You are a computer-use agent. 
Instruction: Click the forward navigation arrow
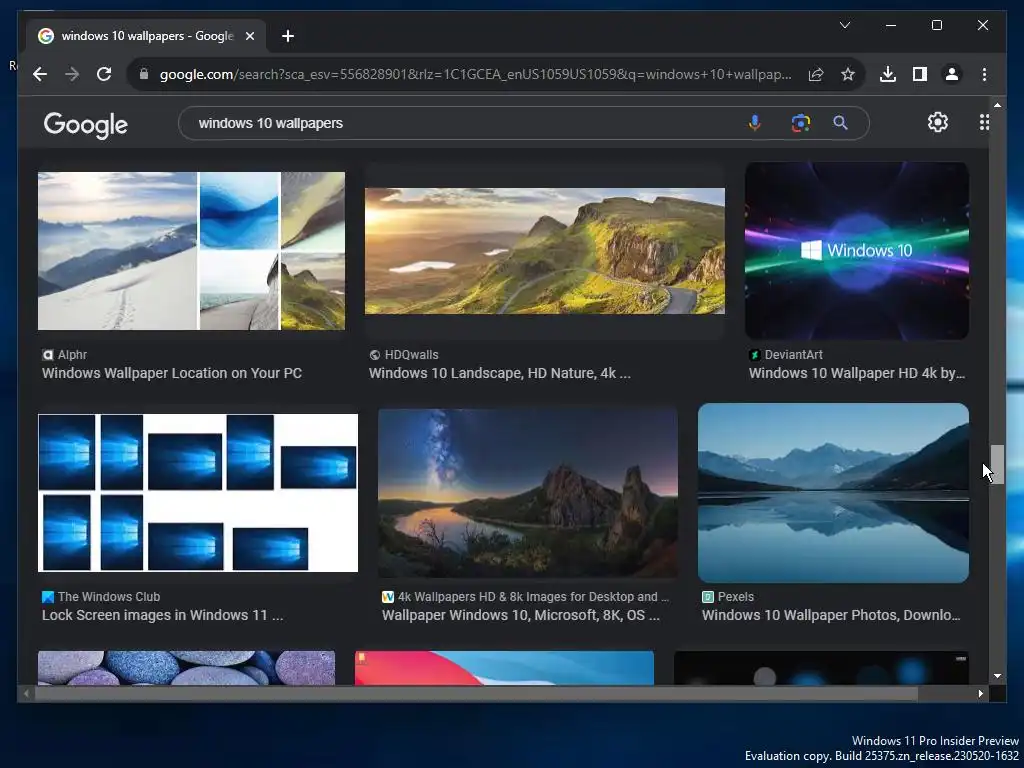point(72,74)
